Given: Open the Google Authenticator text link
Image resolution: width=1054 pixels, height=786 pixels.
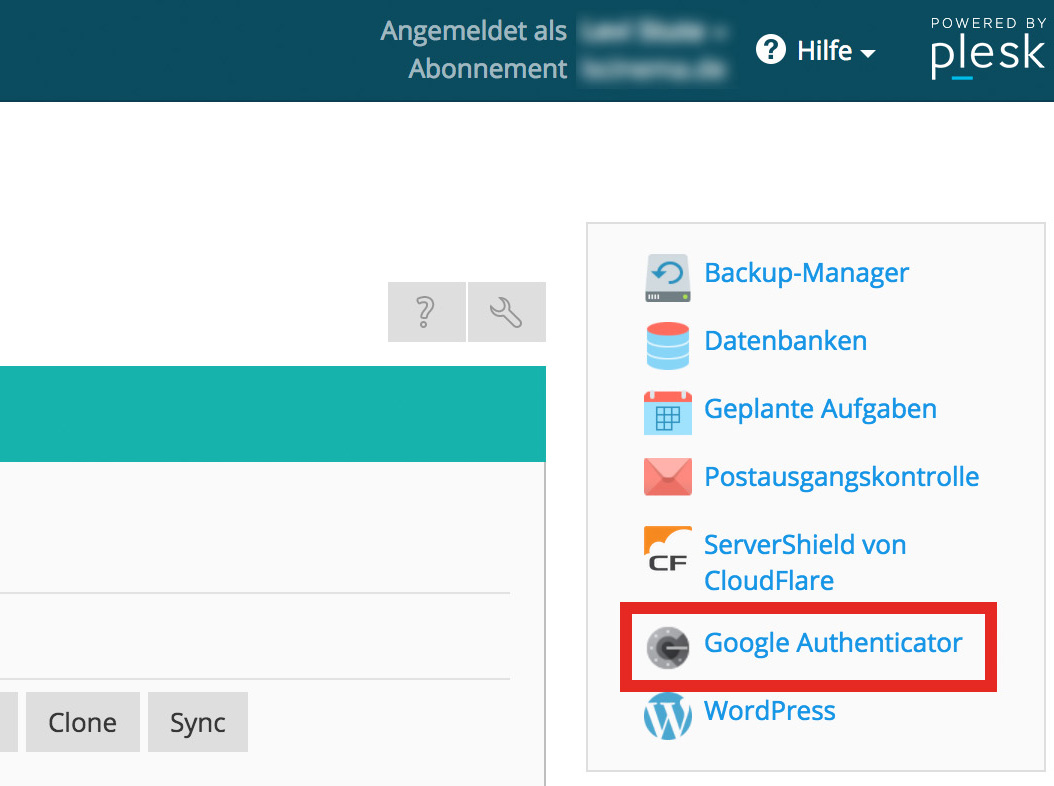Looking at the screenshot, I should (x=833, y=643).
